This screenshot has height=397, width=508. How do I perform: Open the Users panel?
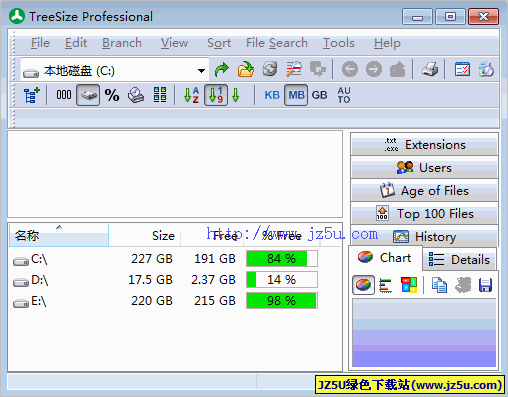pyautogui.click(x=424, y=167)
